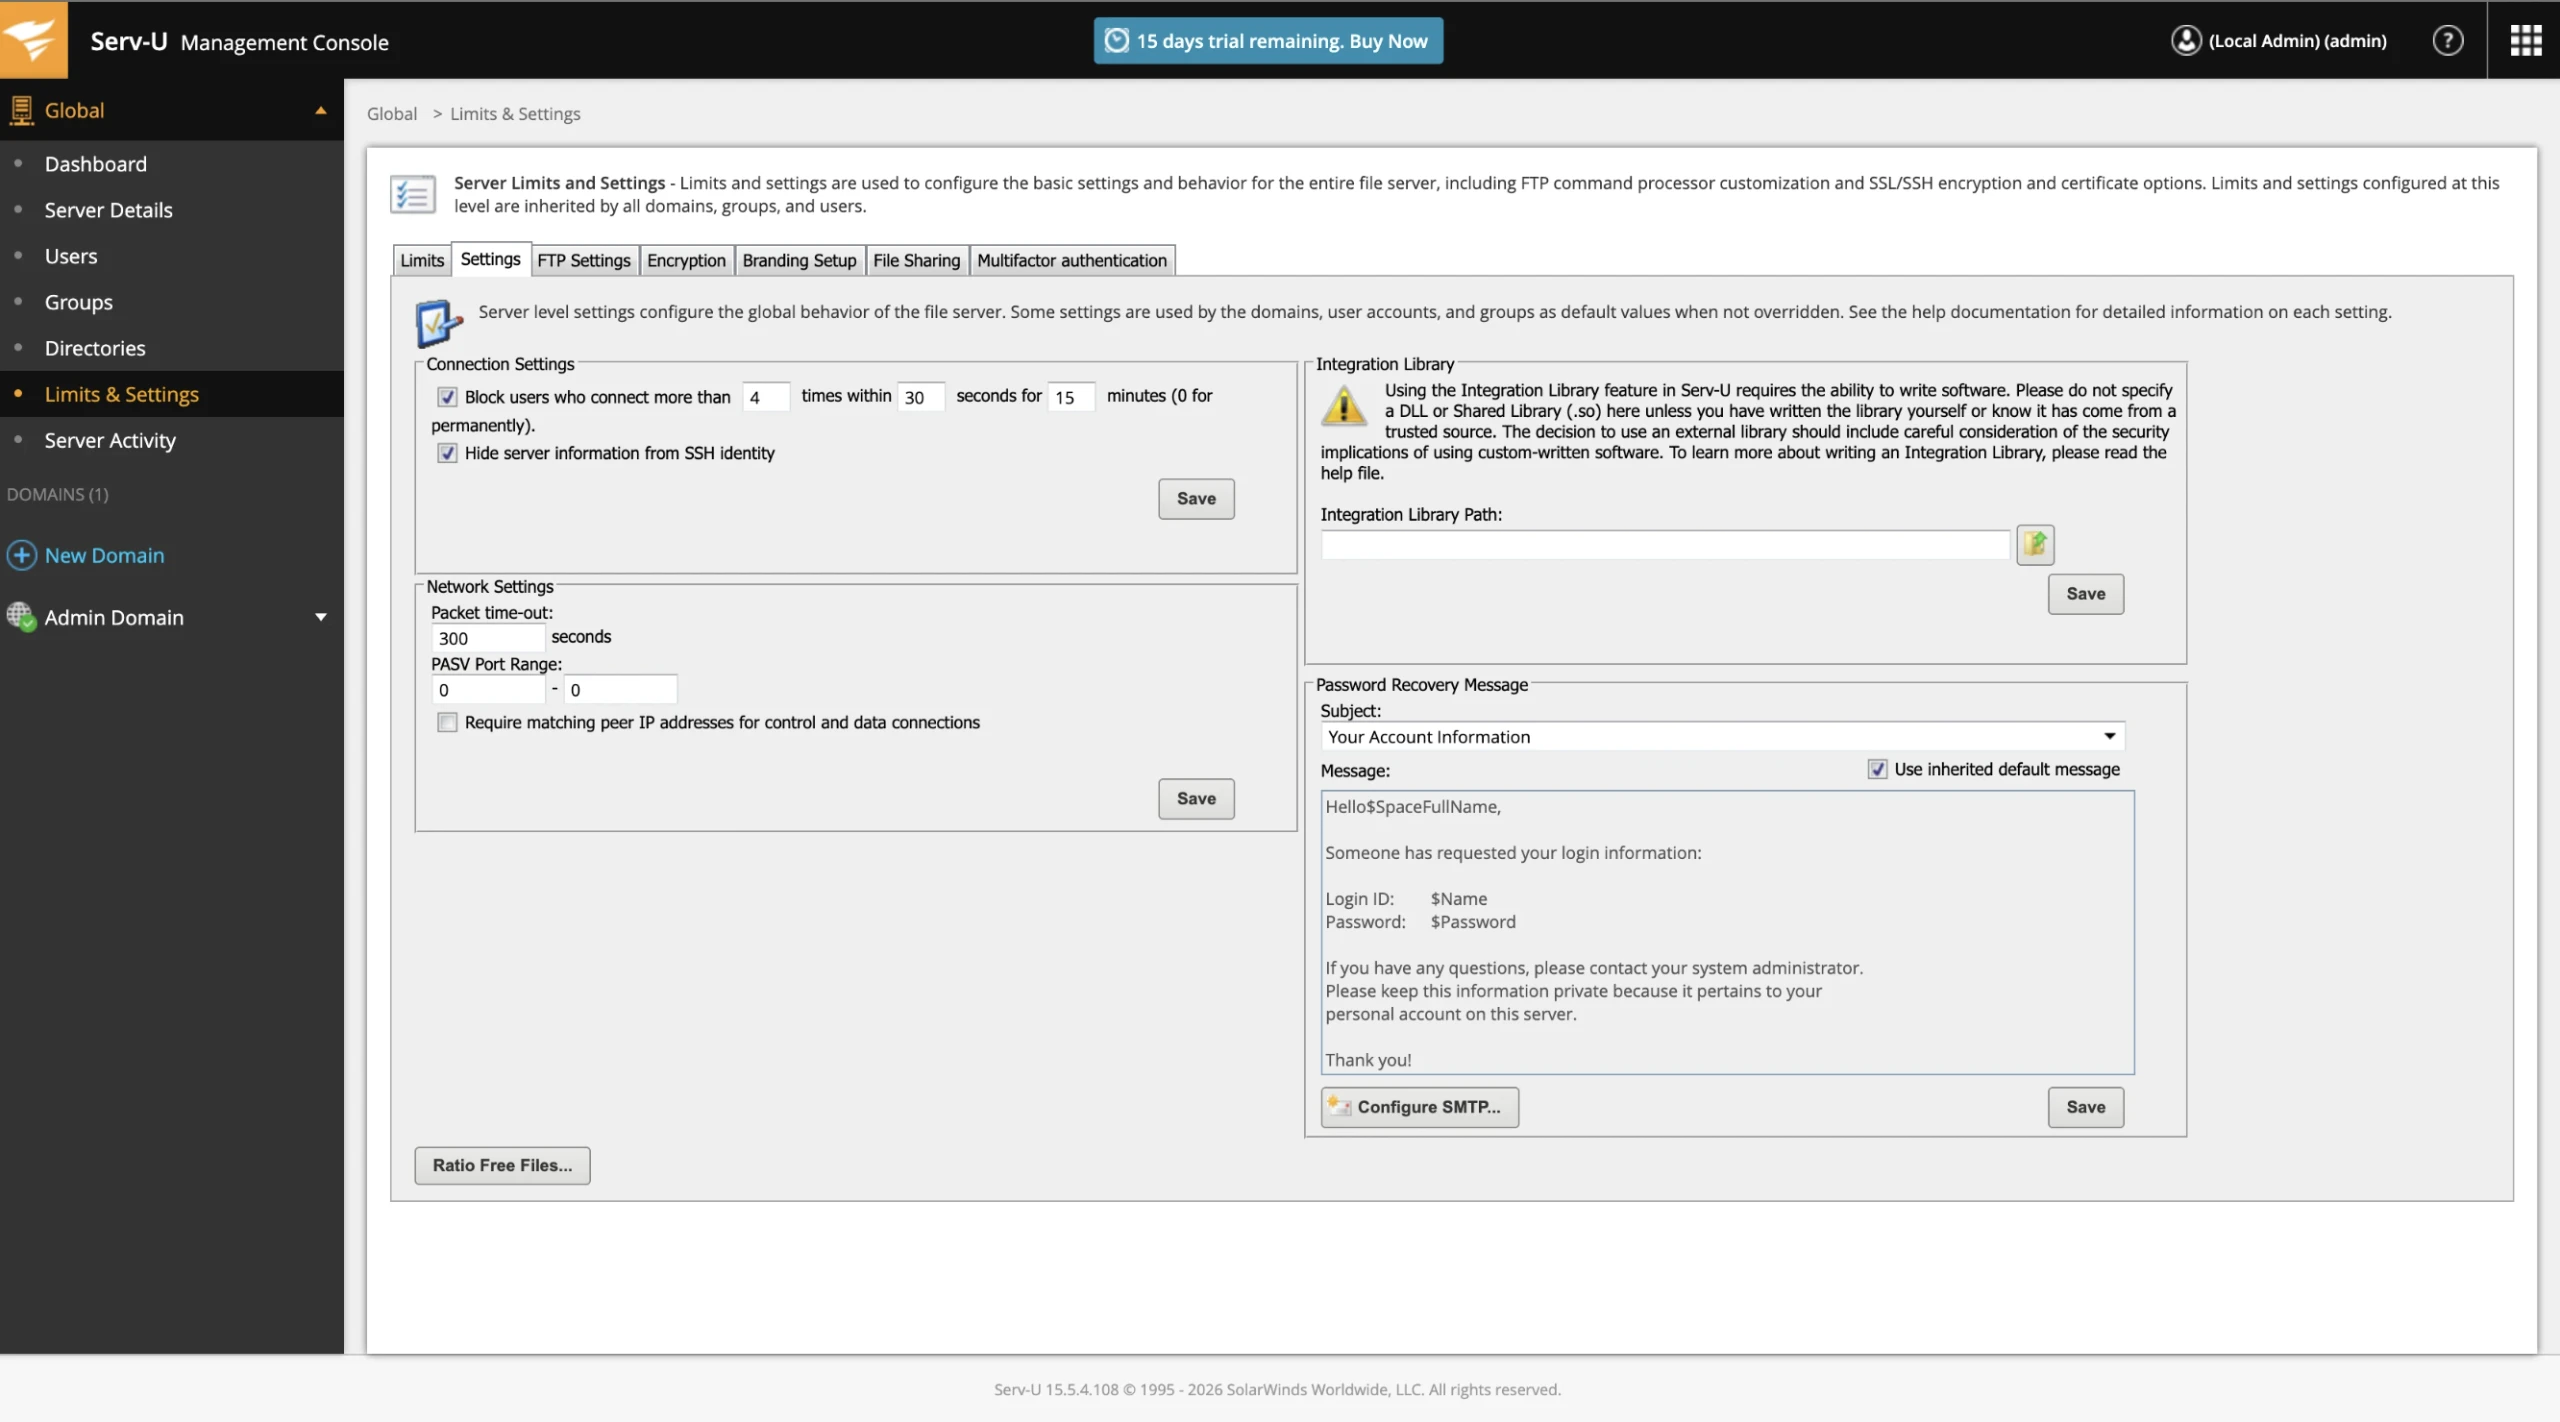This screenshot has height=1422, width=2560.
Task: Switch to the Limits tab
Action: 421,260
